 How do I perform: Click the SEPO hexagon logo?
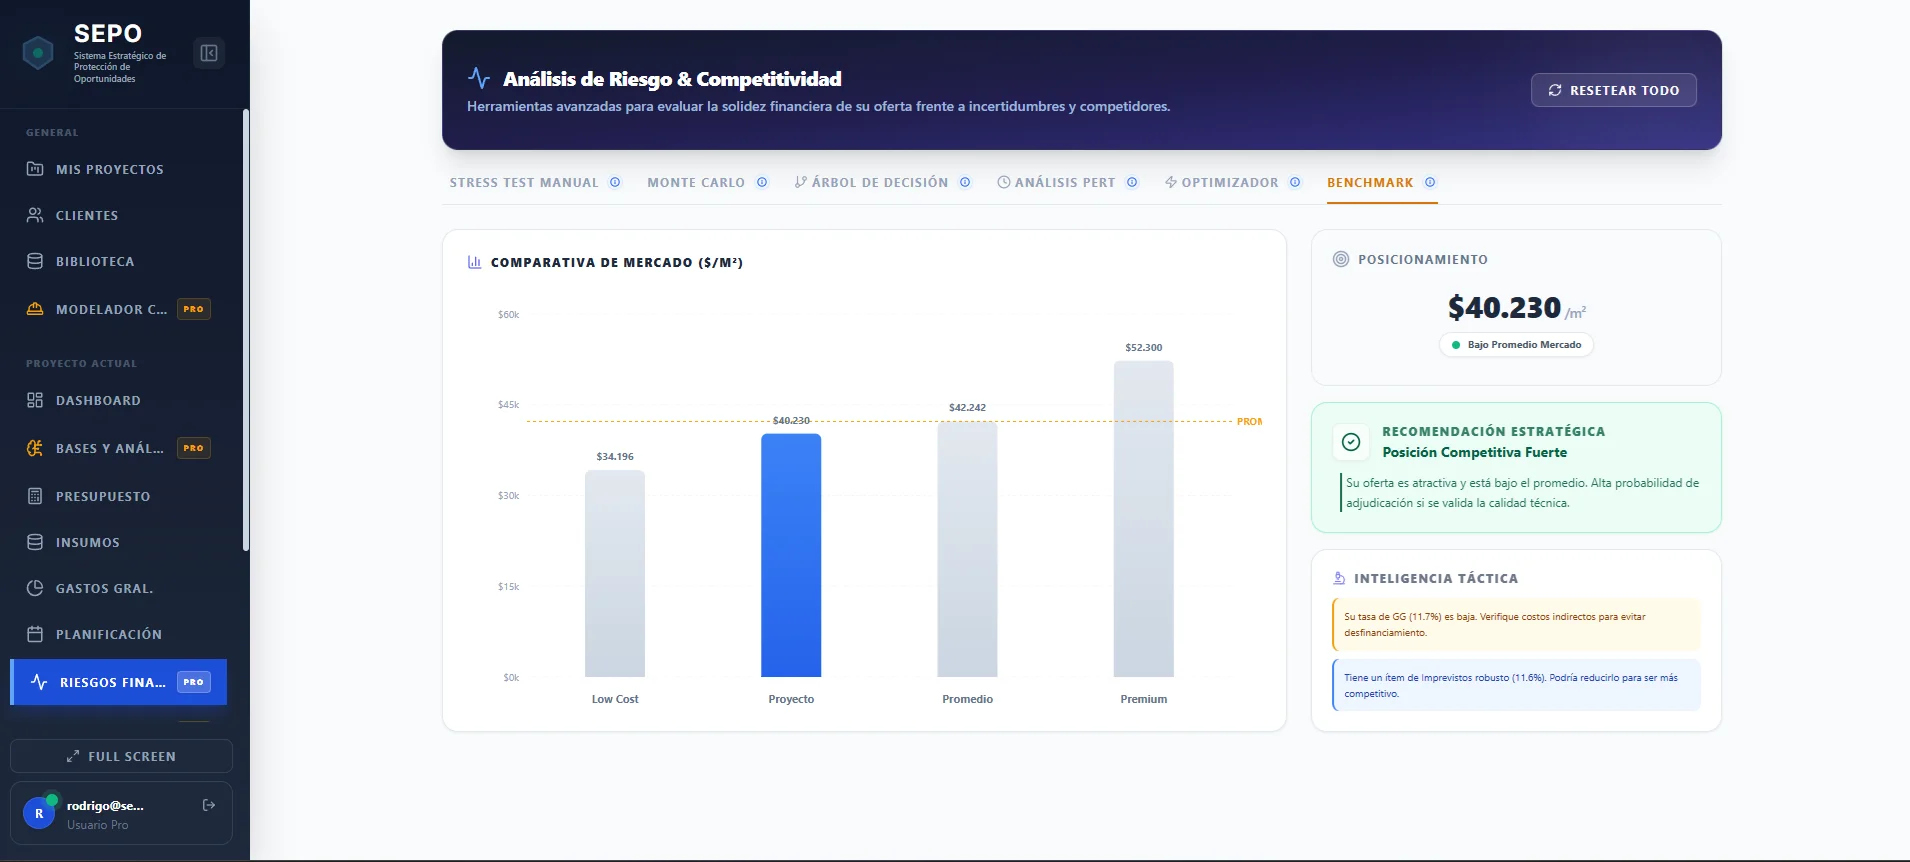point(38,53)
